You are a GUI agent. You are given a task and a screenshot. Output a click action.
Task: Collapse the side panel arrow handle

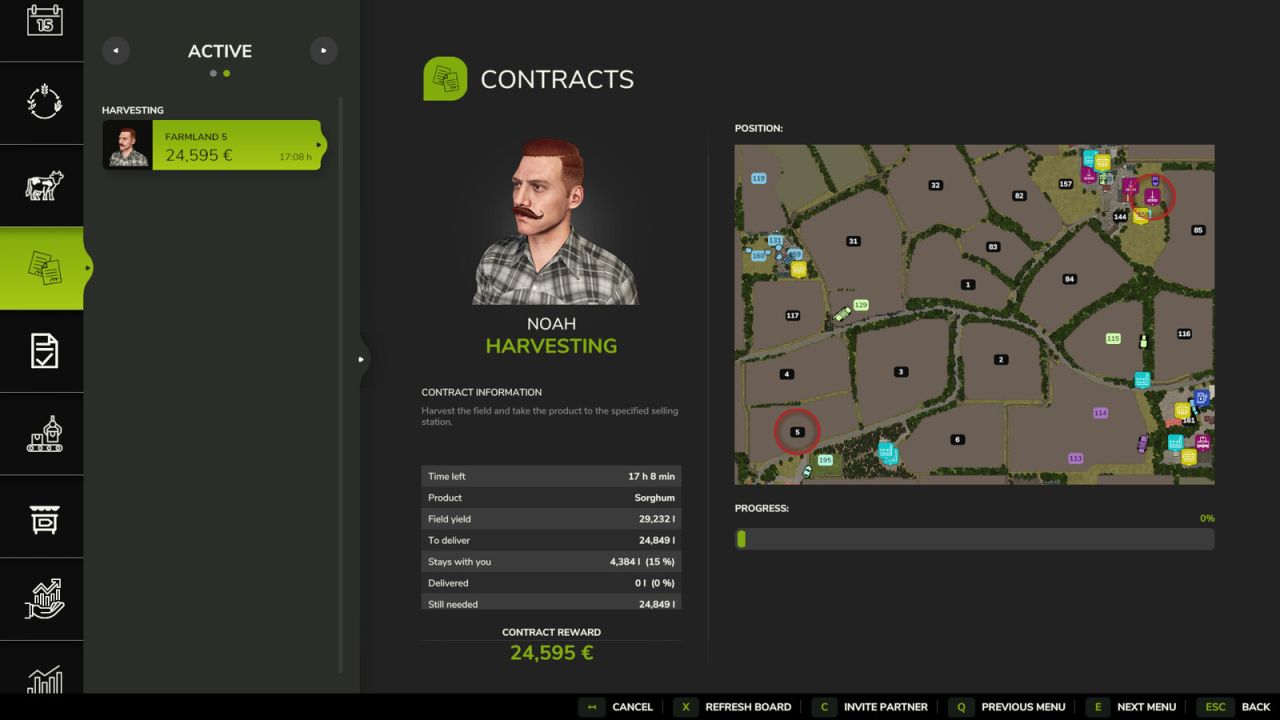[362, 359]
